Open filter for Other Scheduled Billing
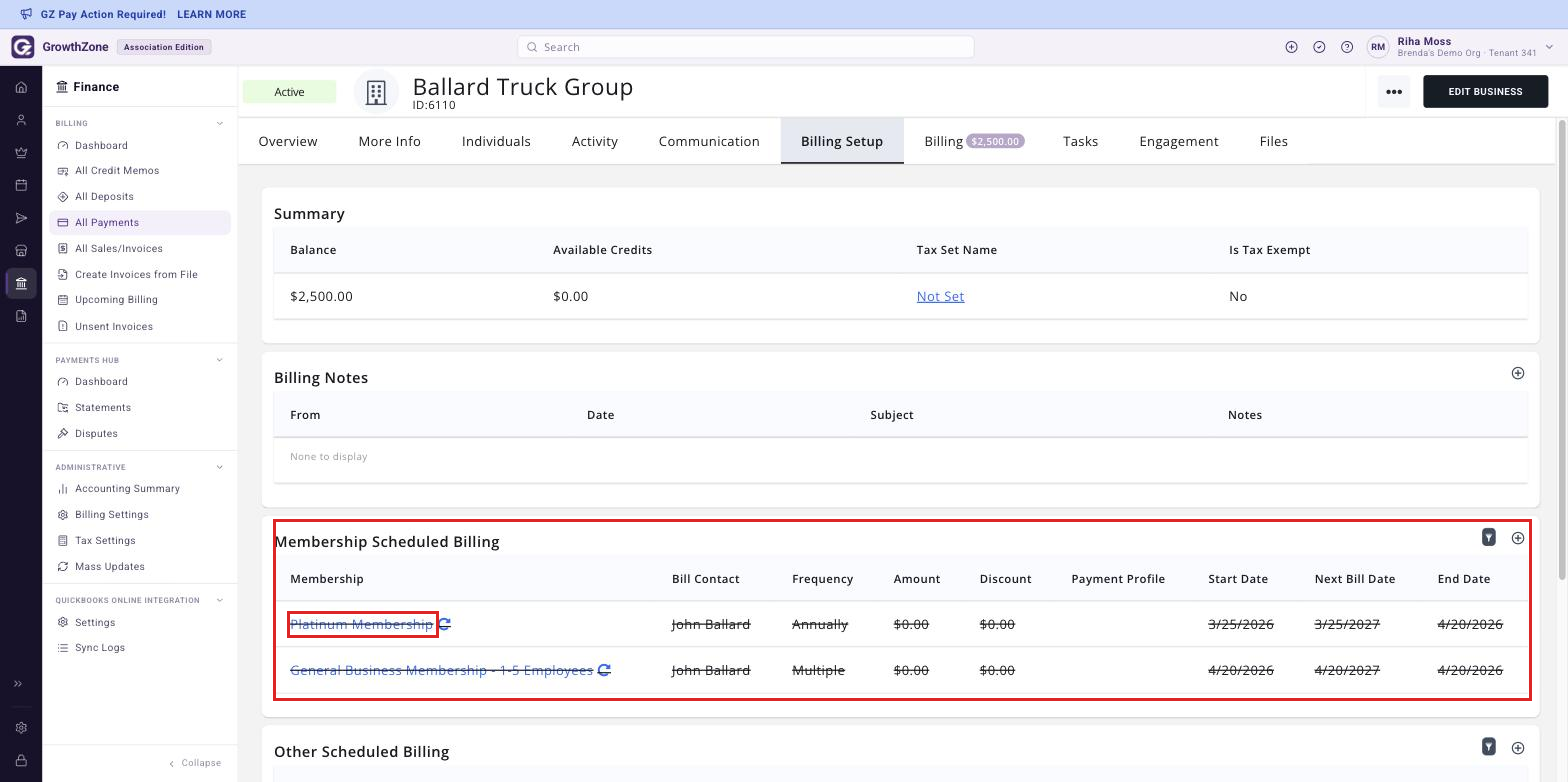 pos(1488,747)
